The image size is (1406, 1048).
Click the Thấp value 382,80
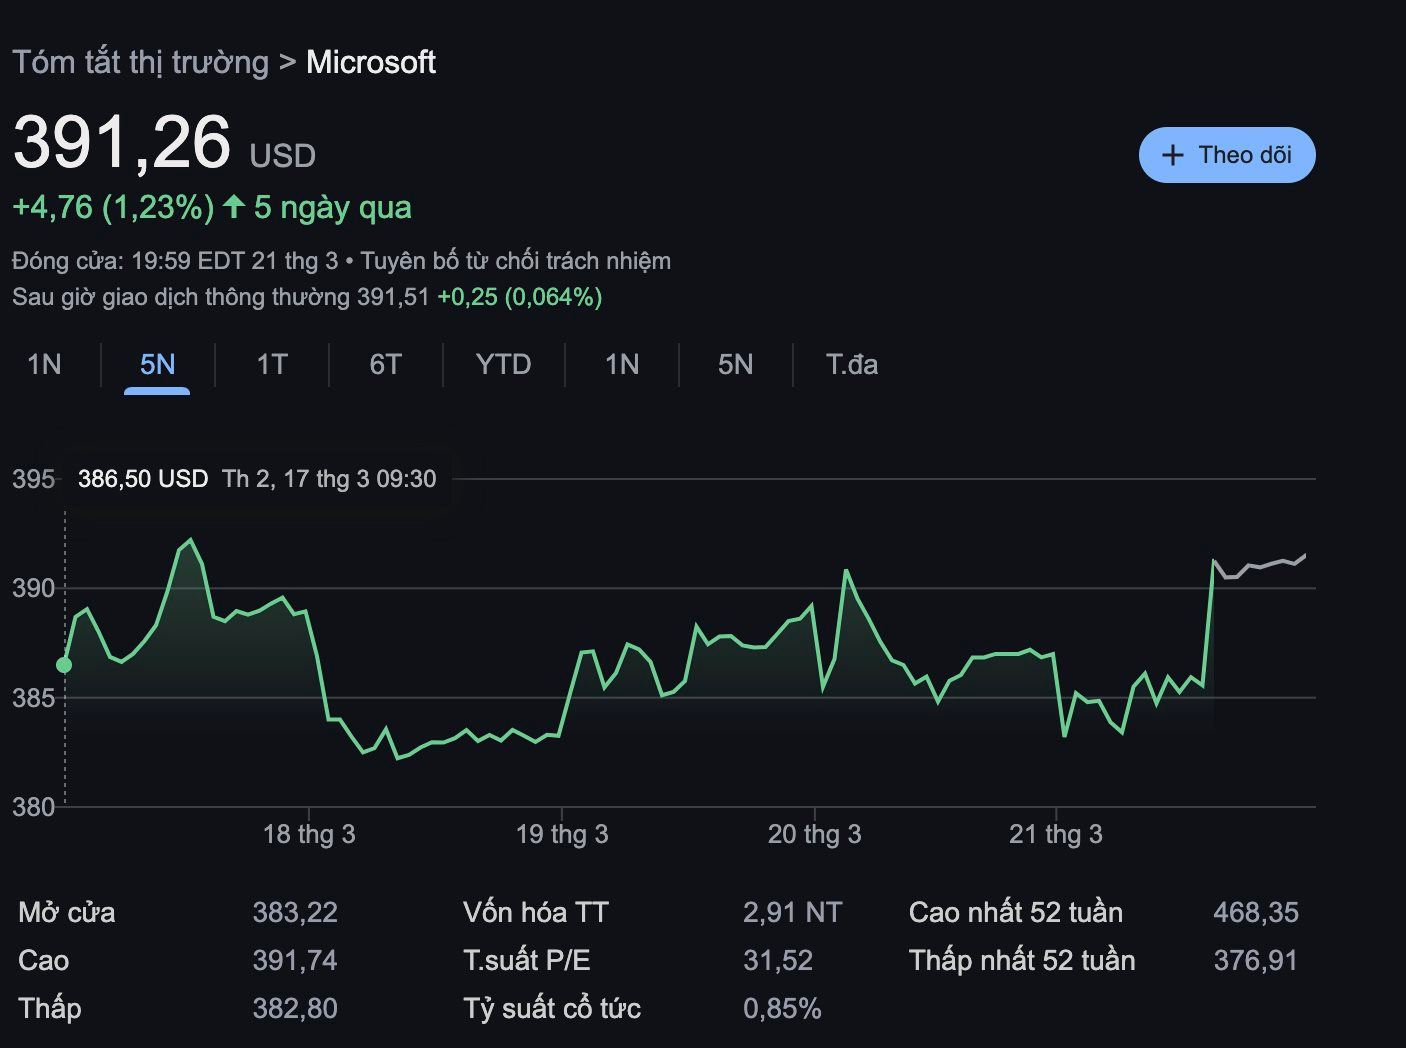295,1008
